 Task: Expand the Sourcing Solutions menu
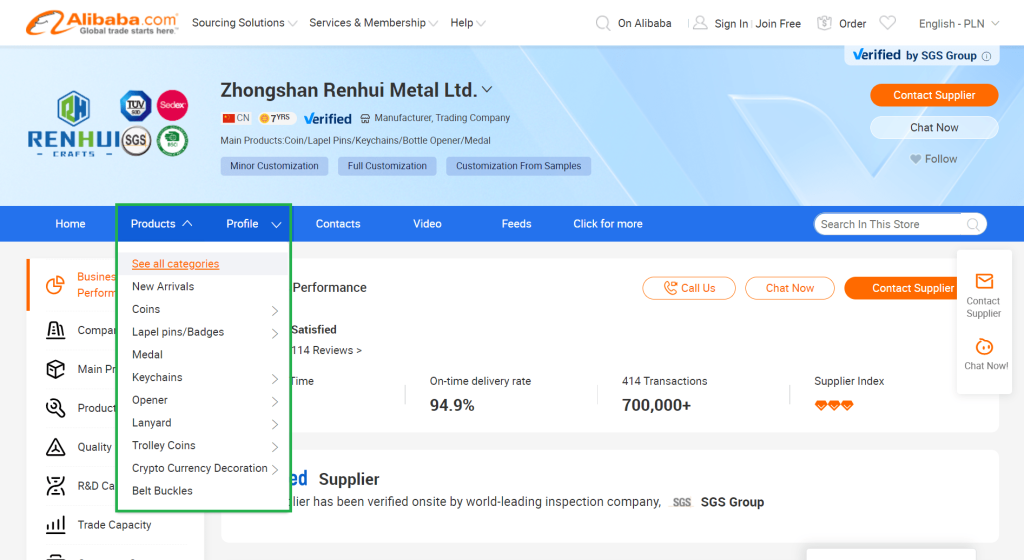coord(244,23)
